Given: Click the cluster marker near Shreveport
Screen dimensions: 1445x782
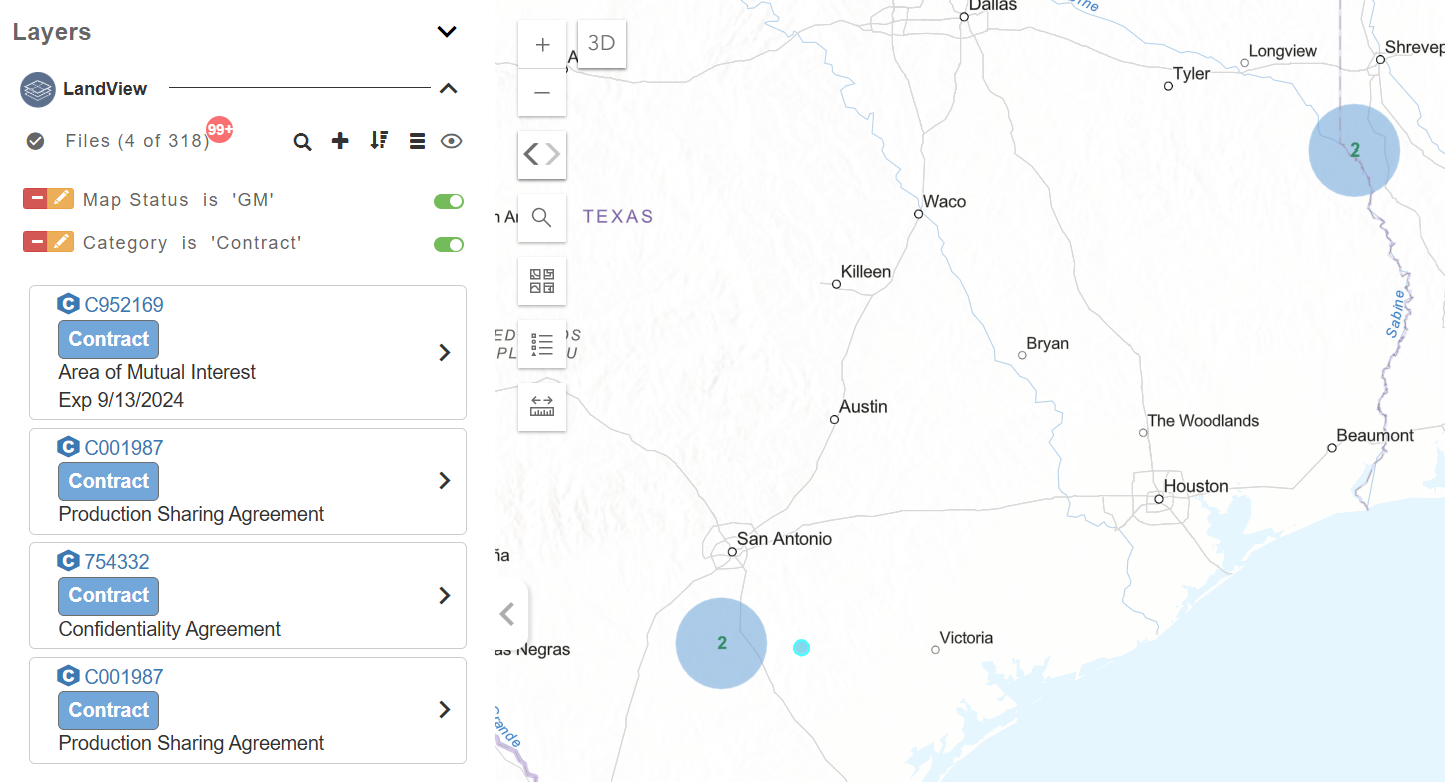Looking at the screenshot, I should tap(1354, 151).
